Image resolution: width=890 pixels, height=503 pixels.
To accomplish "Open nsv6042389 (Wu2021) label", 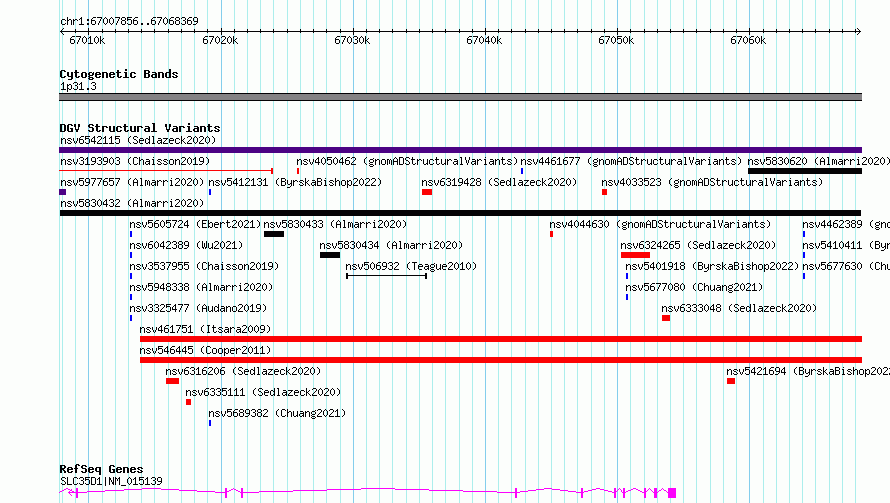I will point(186,245).
